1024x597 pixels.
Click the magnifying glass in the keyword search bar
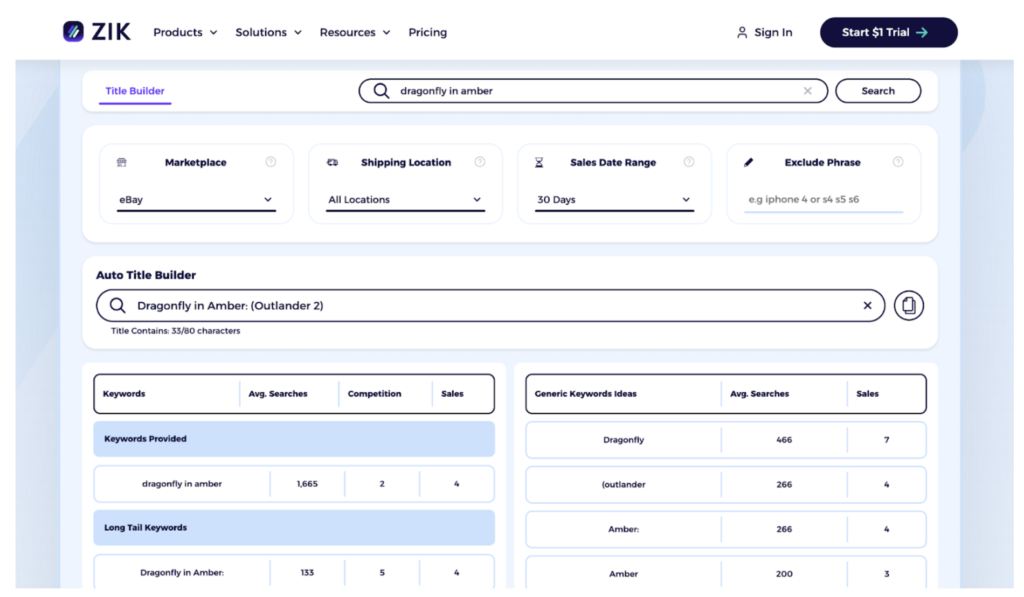pos(381,90)
